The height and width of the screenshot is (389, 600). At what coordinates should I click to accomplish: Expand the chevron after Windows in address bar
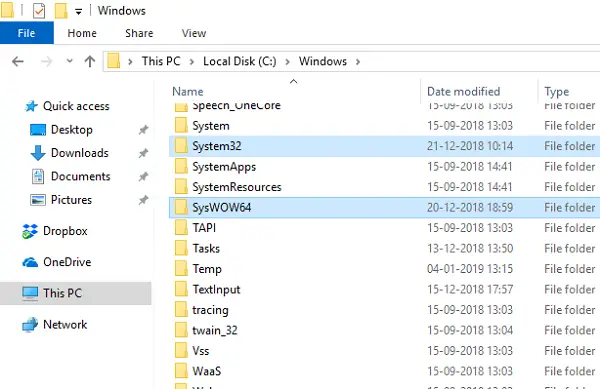click(358, 62)
